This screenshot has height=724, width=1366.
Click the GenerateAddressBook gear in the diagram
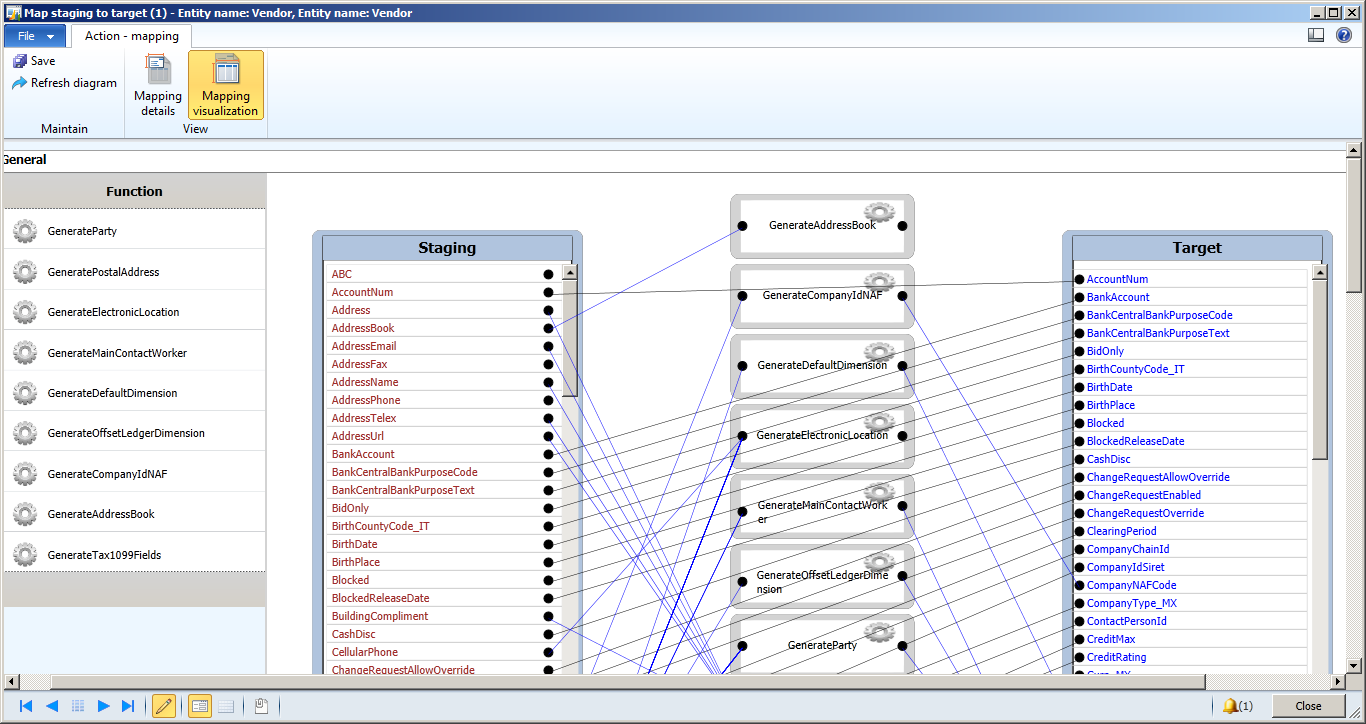click(878, 213)
